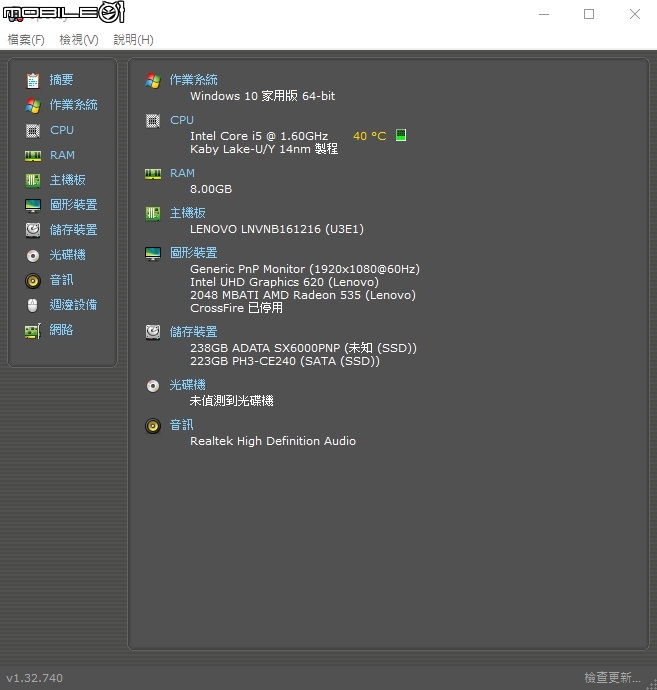Open the 網路 network card icon in sidebar
This screenshot has height=690, width=657.
tap(33, 331)
